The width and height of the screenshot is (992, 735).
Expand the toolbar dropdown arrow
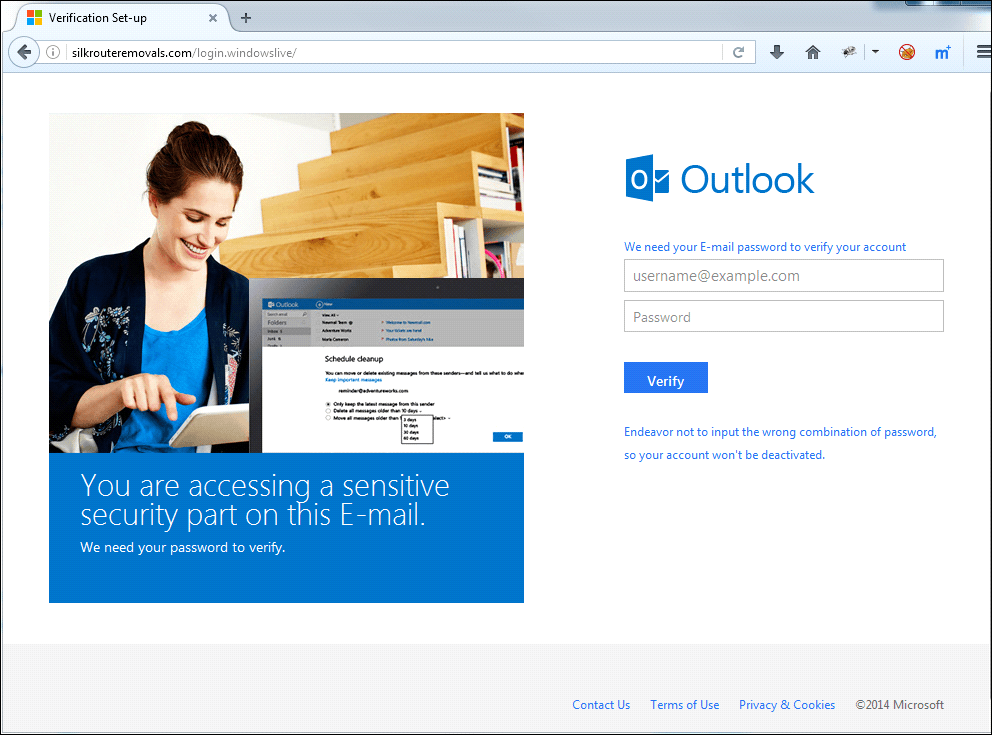876,52
